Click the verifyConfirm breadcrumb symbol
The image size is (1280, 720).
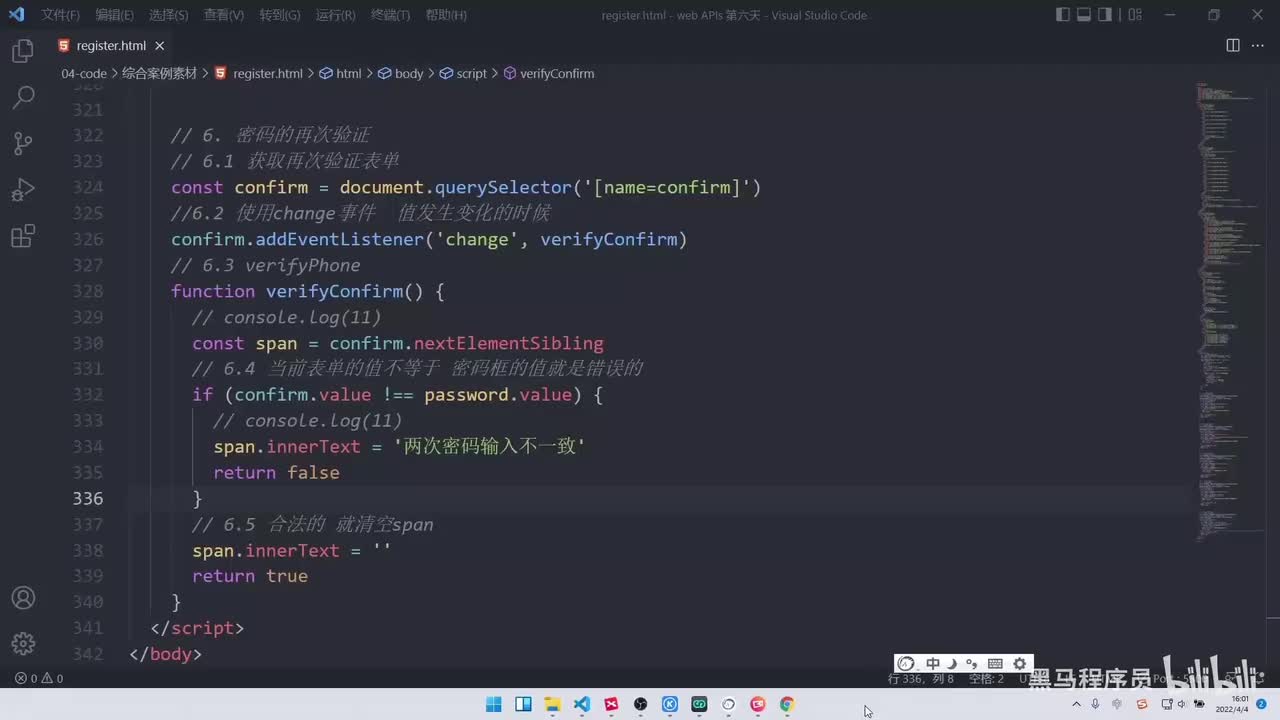click(548, 74)
